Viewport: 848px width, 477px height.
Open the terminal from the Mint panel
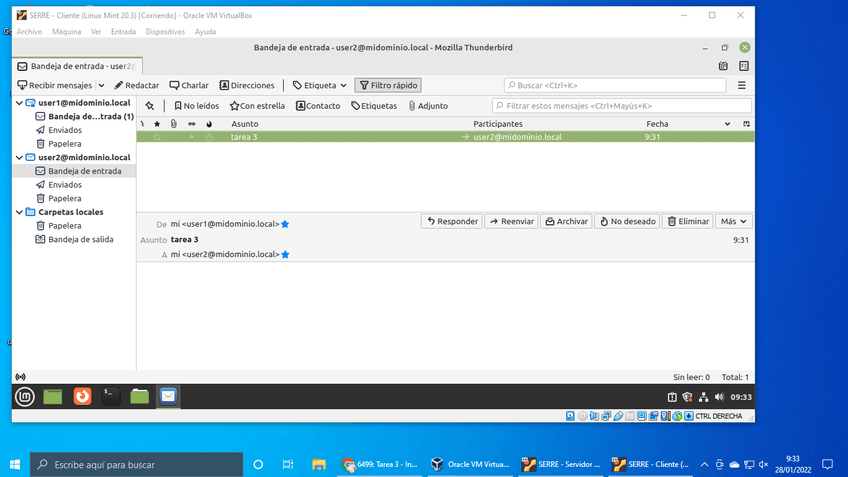(111, 396)
